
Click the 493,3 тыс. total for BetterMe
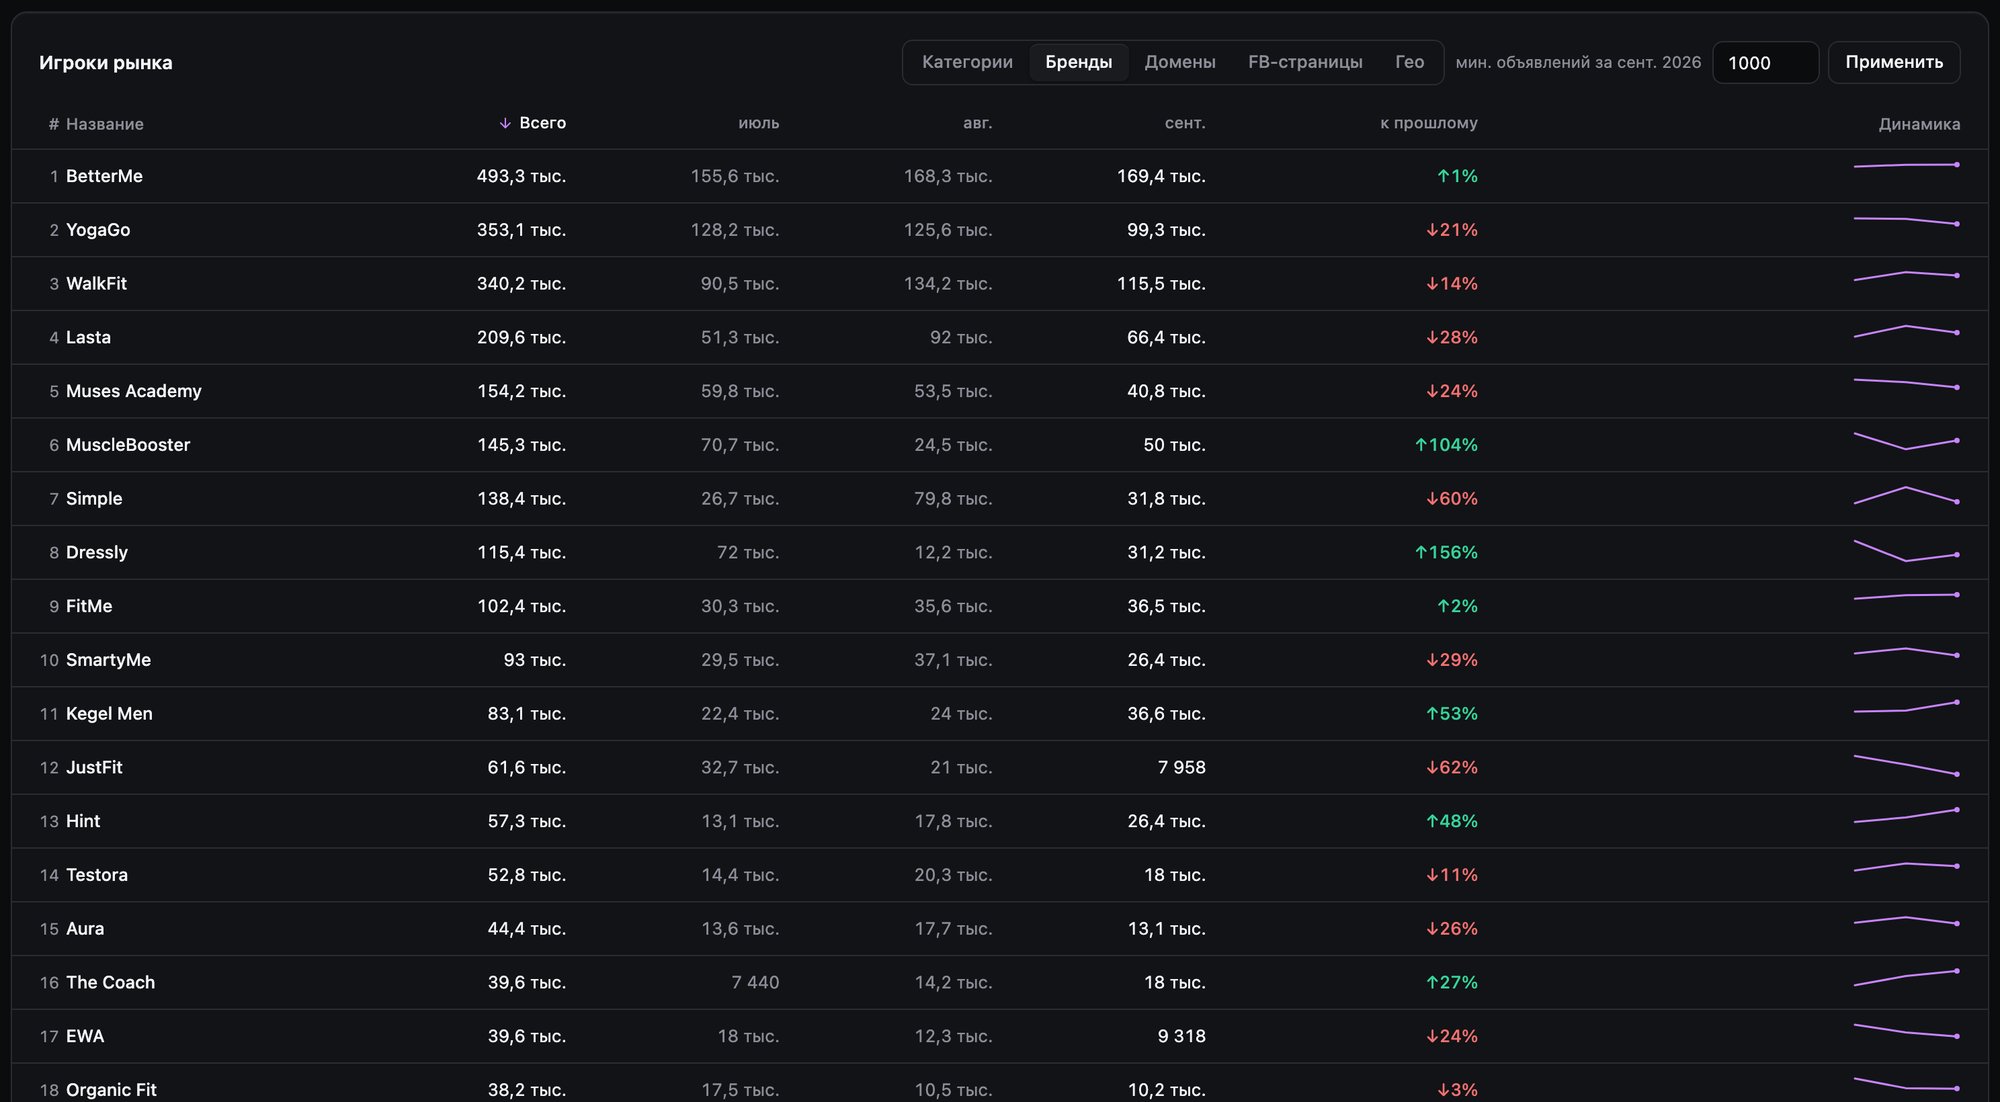click(x=521, y=176)
